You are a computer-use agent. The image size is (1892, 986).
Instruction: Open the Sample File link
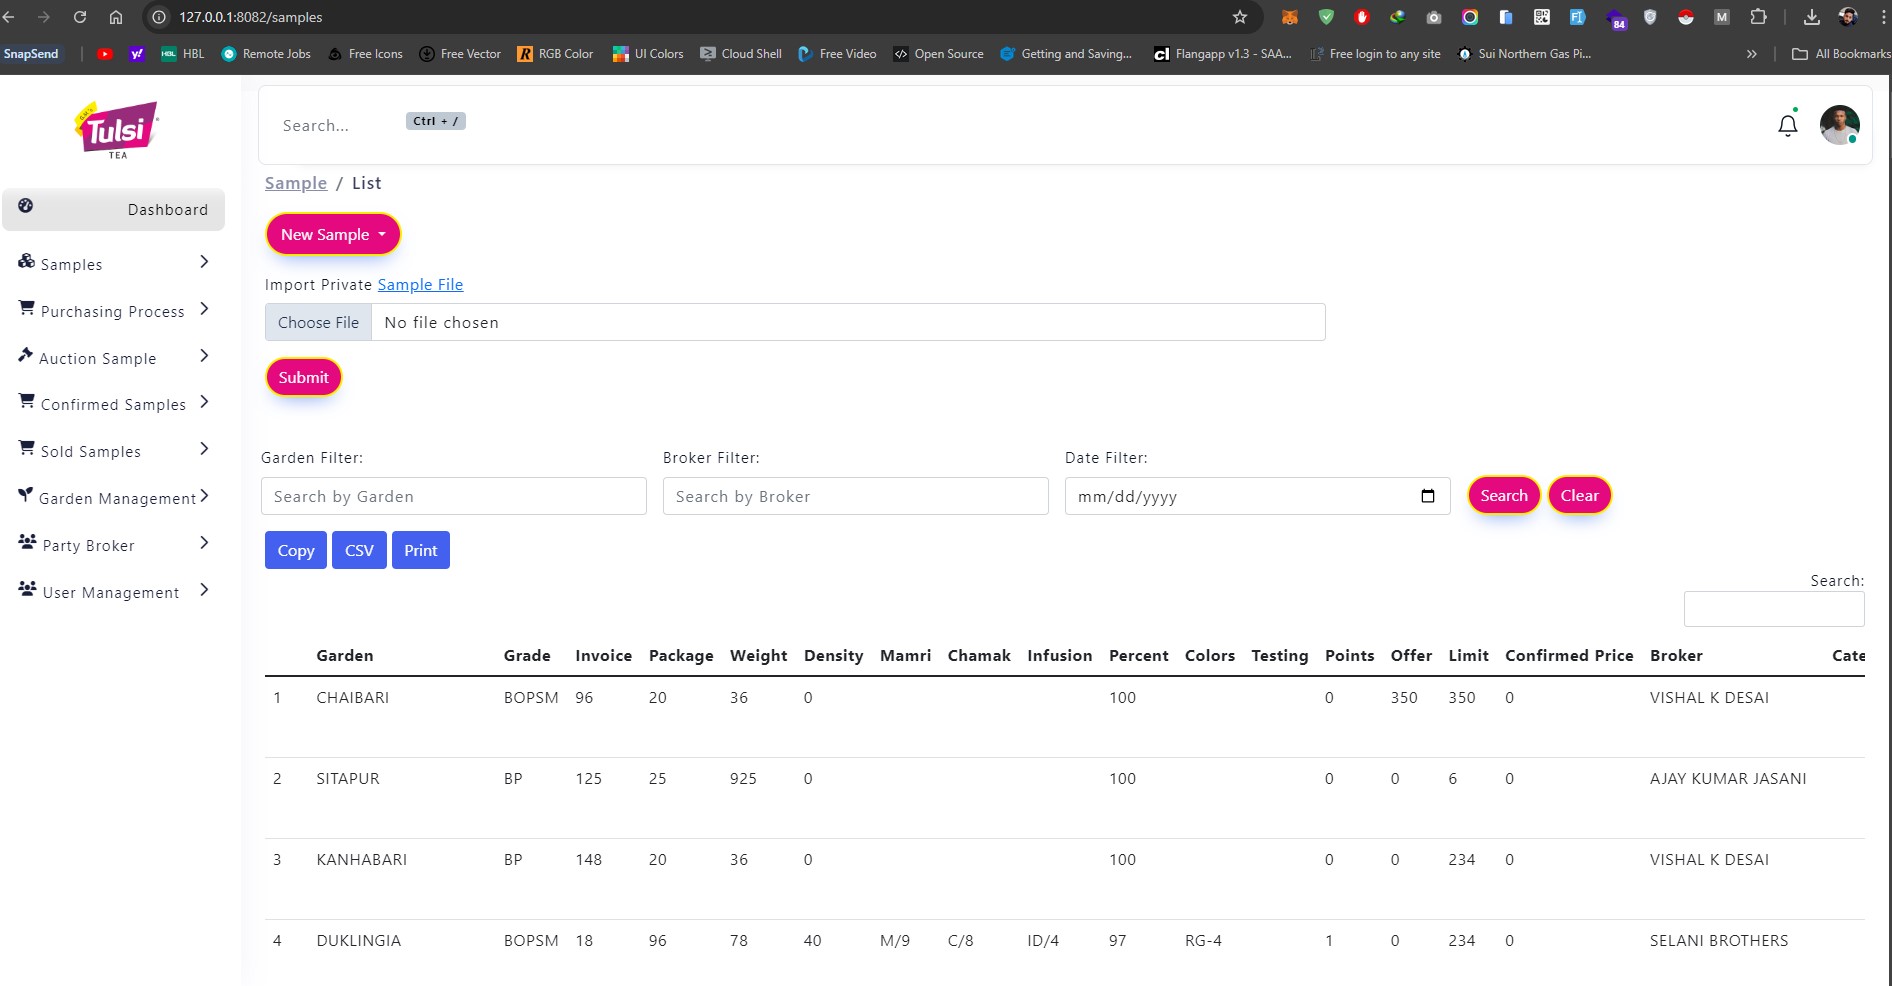coord(420,285)
